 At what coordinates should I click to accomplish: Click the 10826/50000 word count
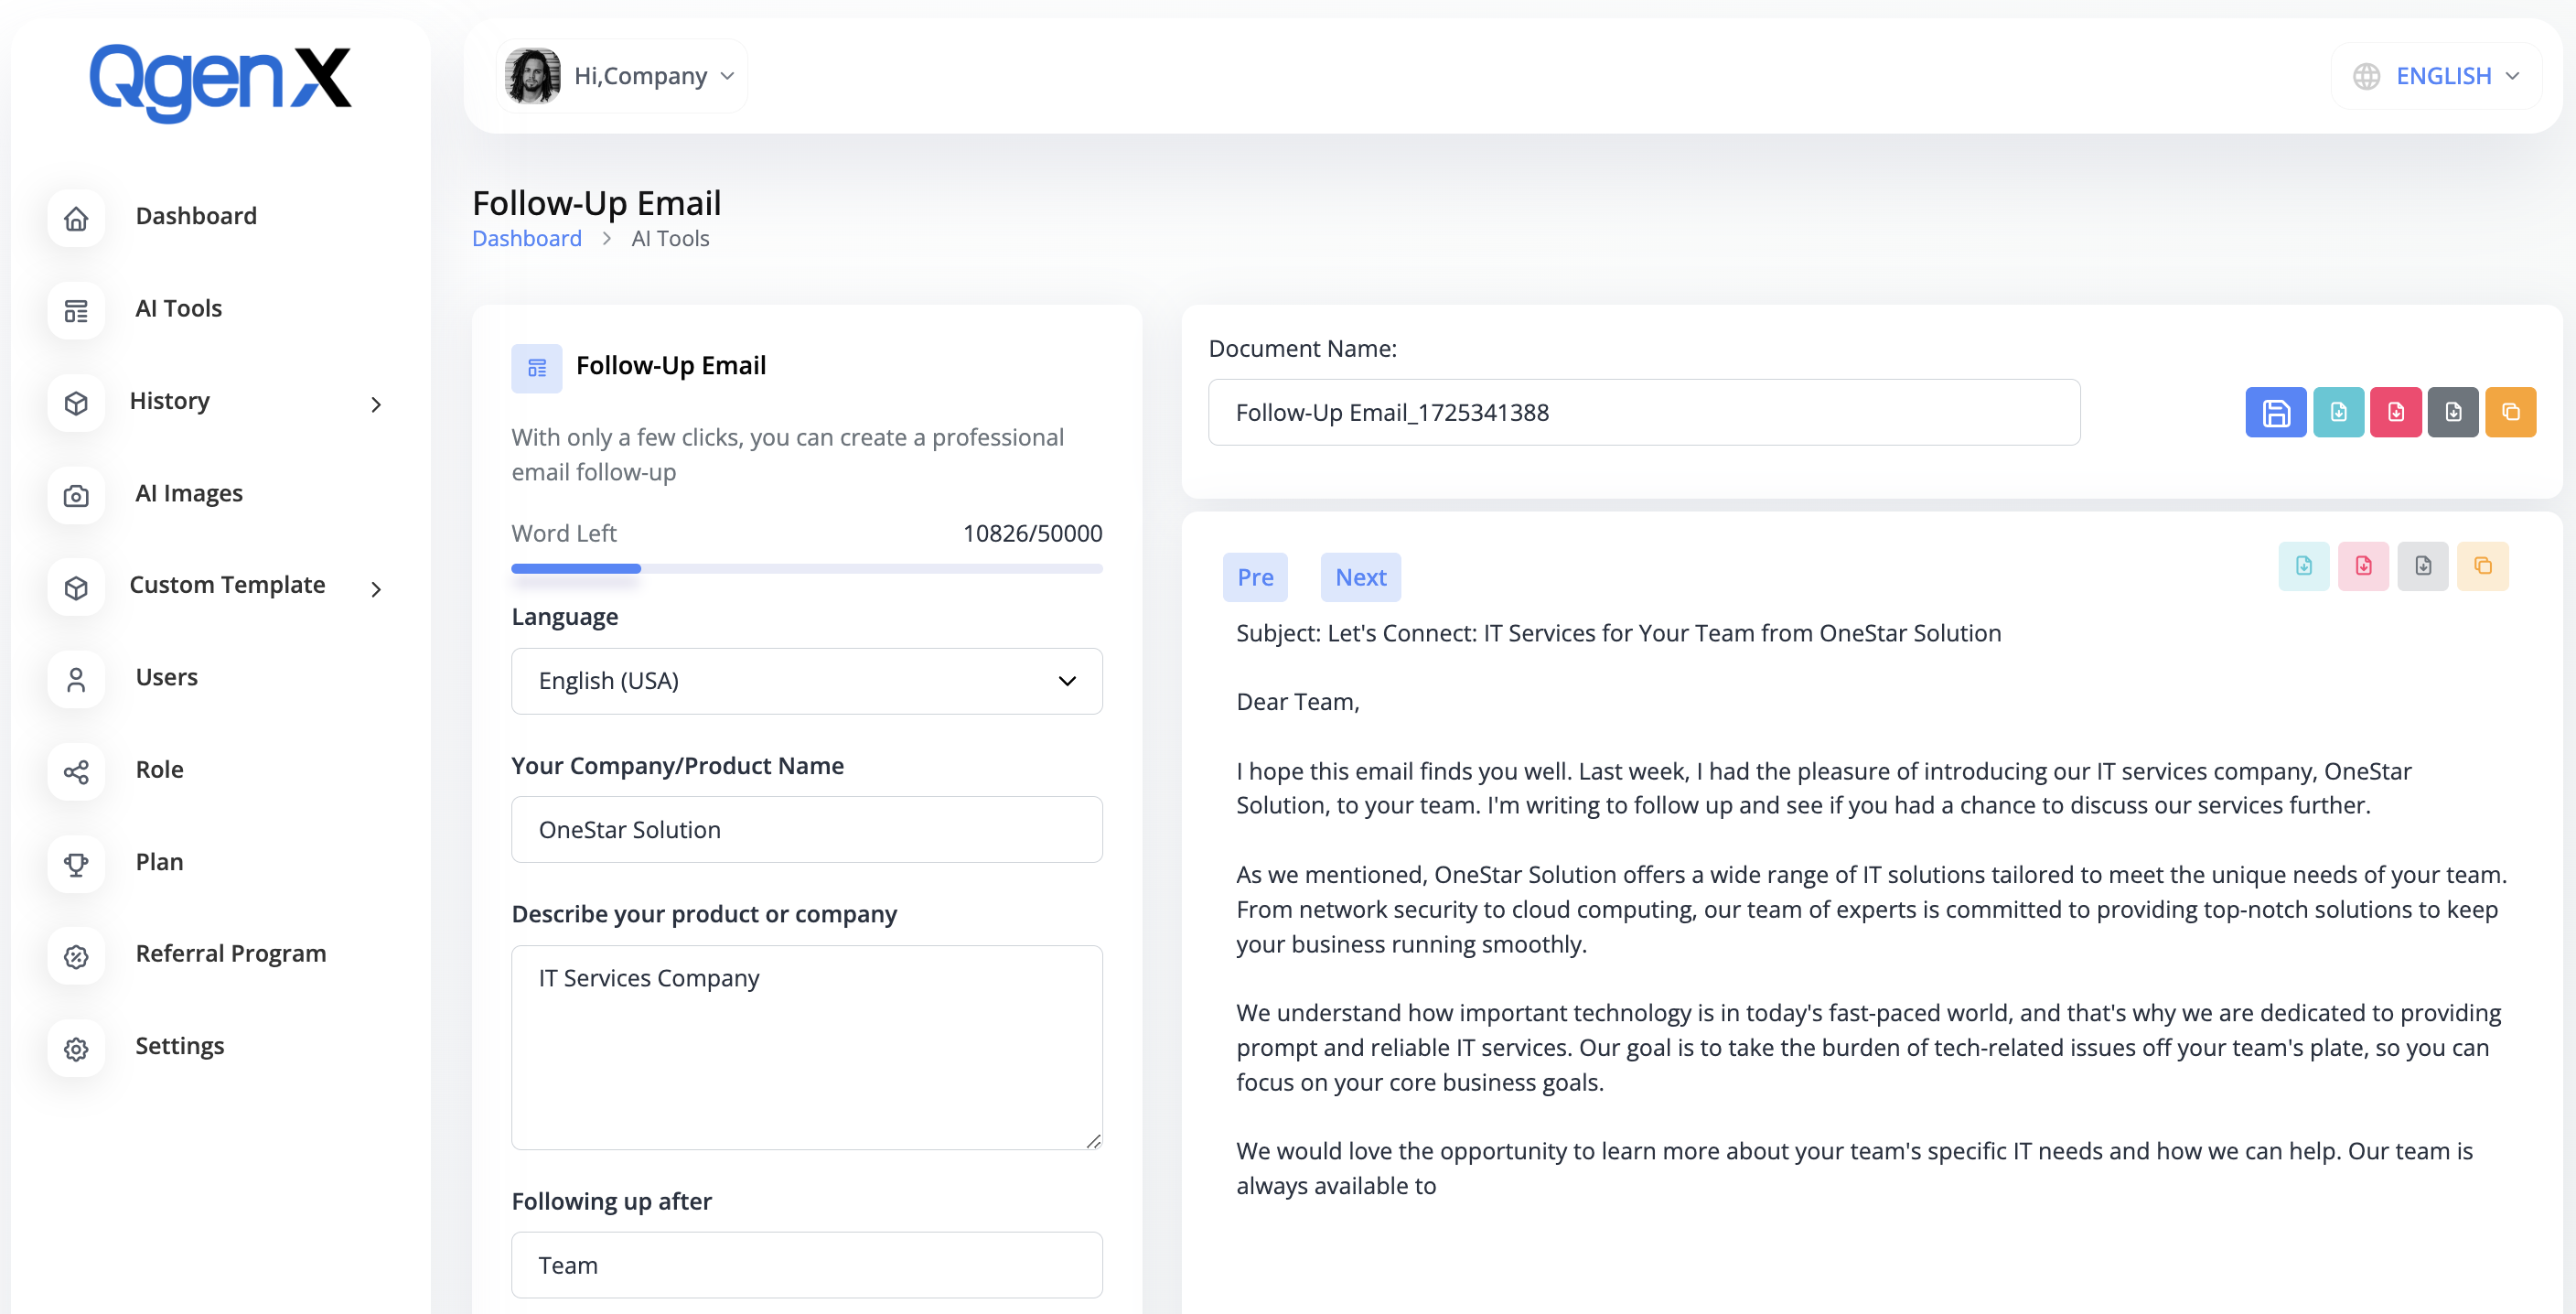(x=1032, y=533)
